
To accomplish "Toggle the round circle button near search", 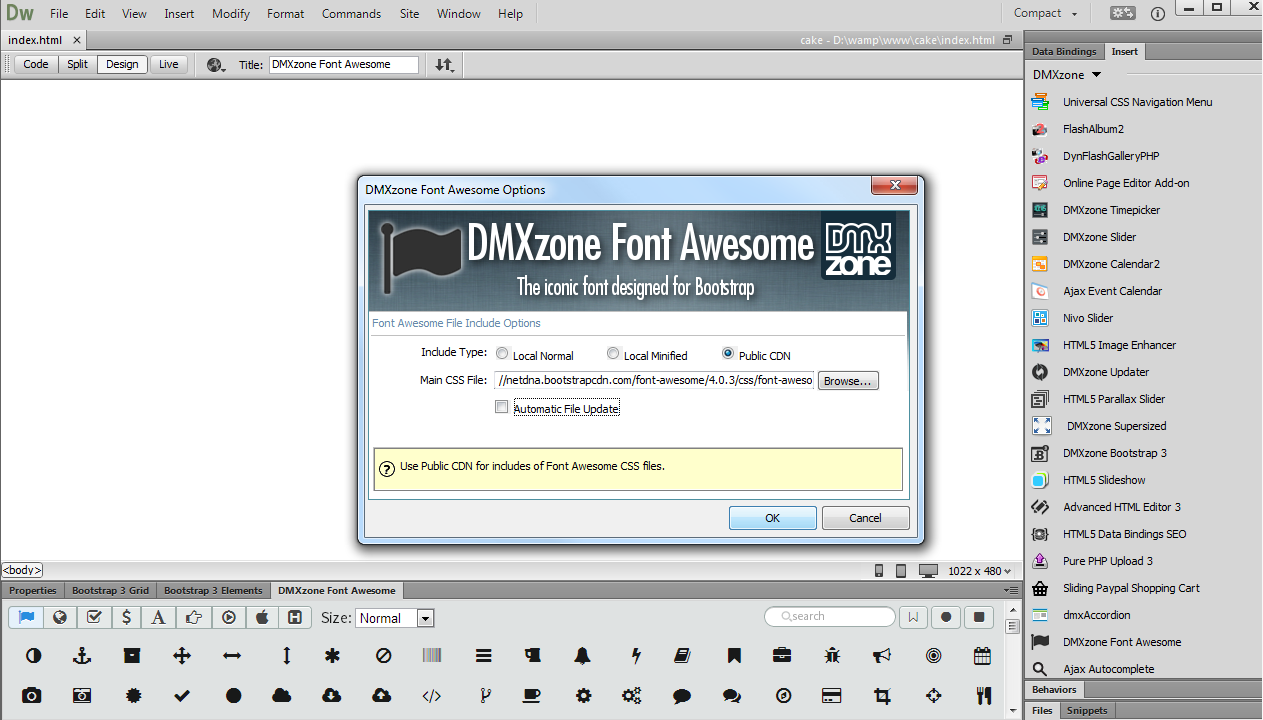I will (946, 617).
